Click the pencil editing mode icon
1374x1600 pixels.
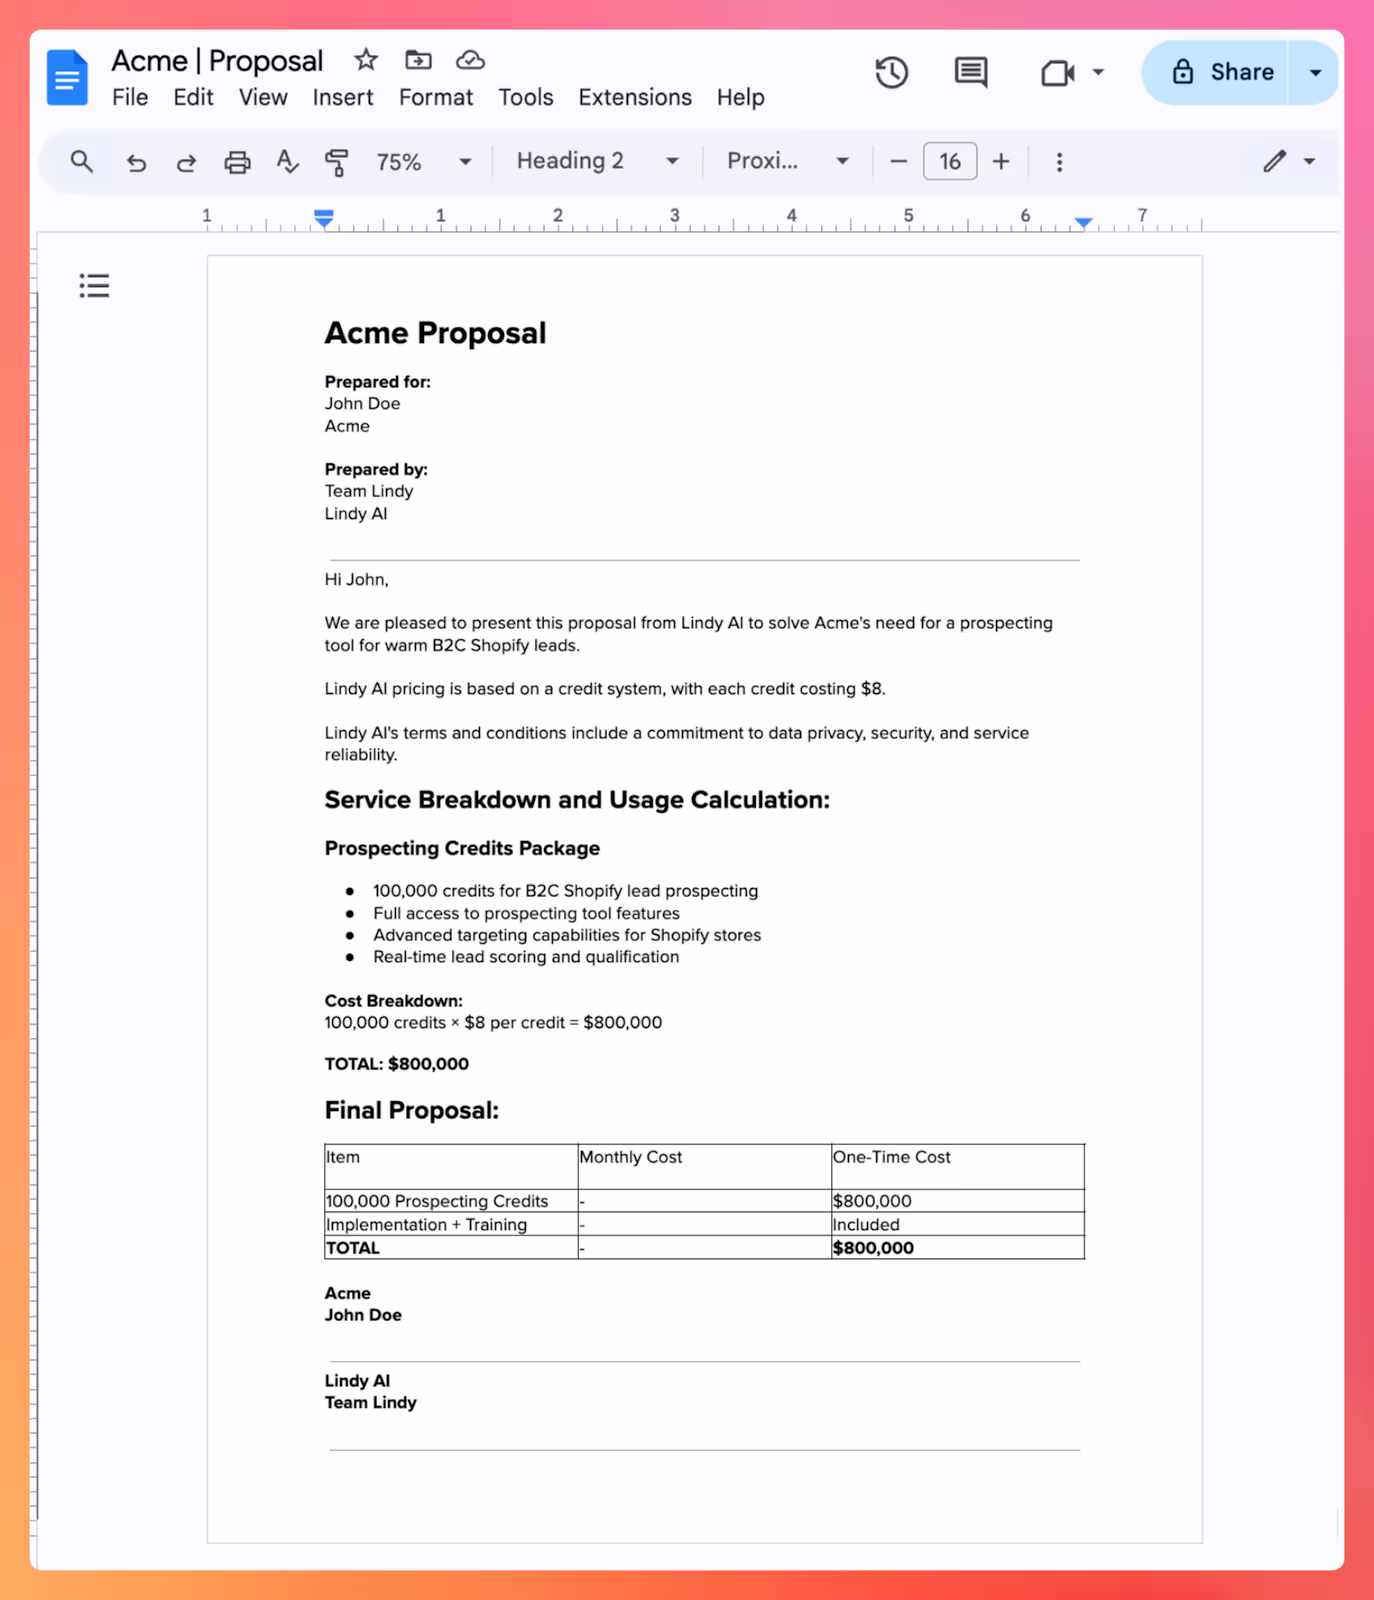click(x=1274, y=161)
